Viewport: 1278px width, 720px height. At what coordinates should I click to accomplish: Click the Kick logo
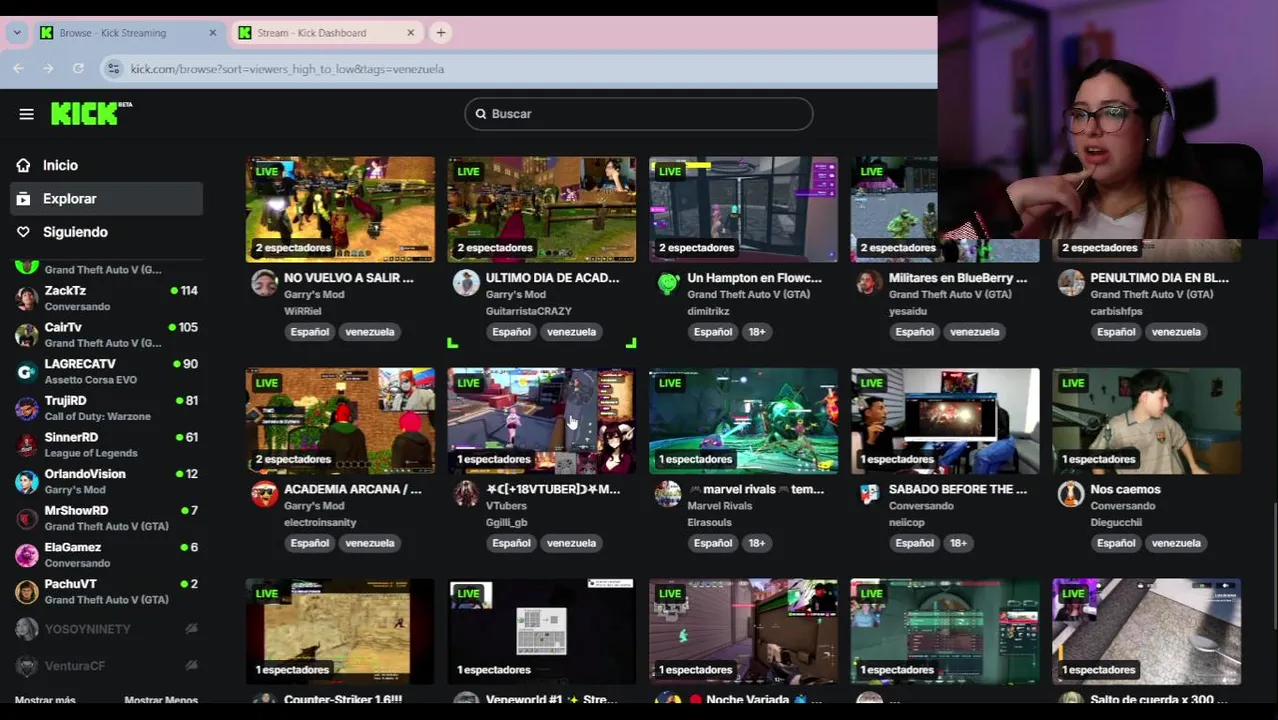[x=90, y=113]
